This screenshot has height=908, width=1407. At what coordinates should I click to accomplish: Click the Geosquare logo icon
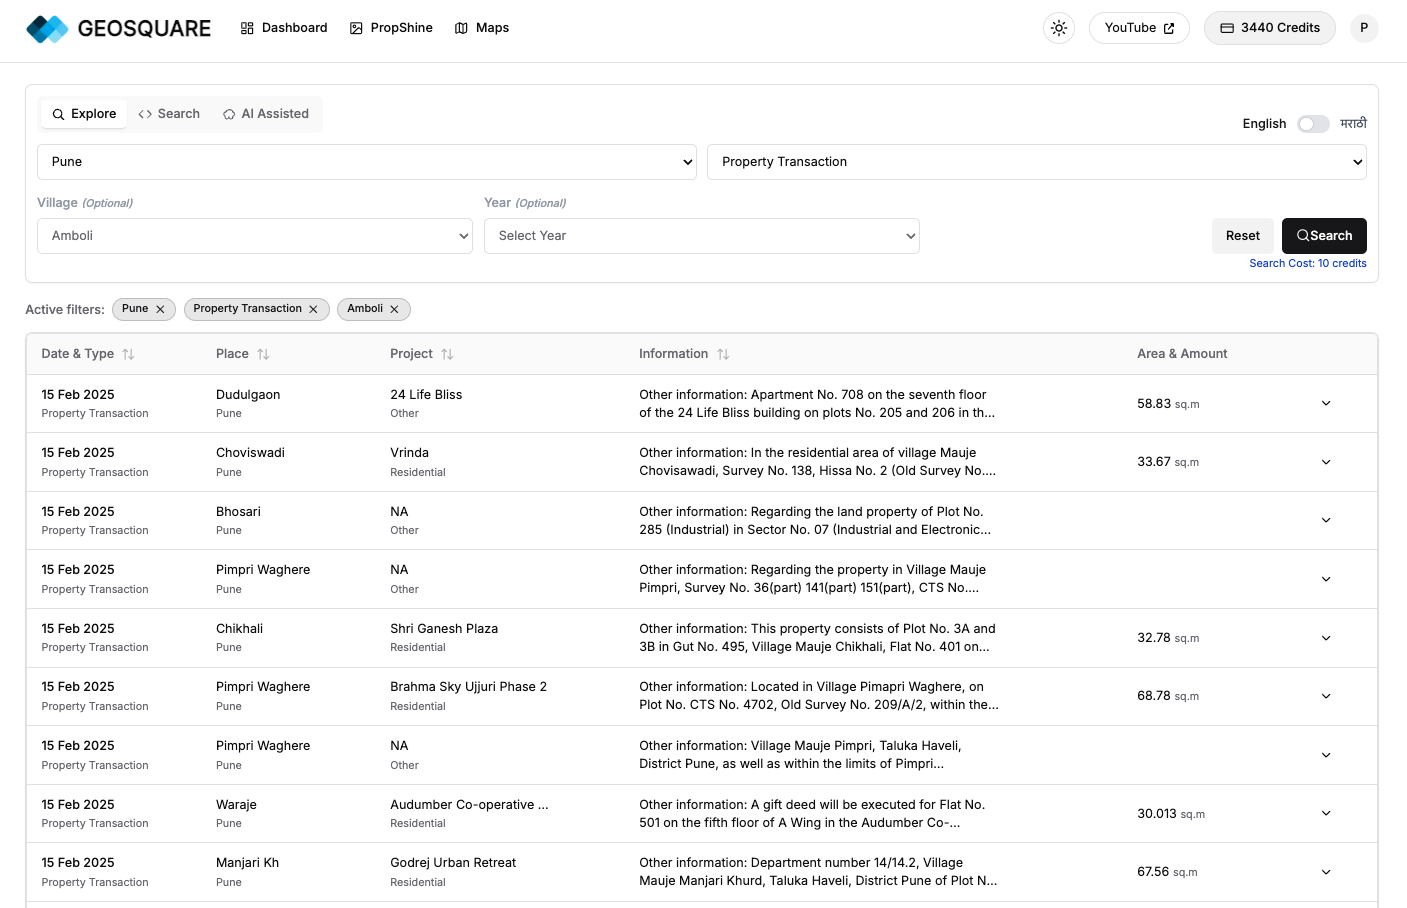47,29
